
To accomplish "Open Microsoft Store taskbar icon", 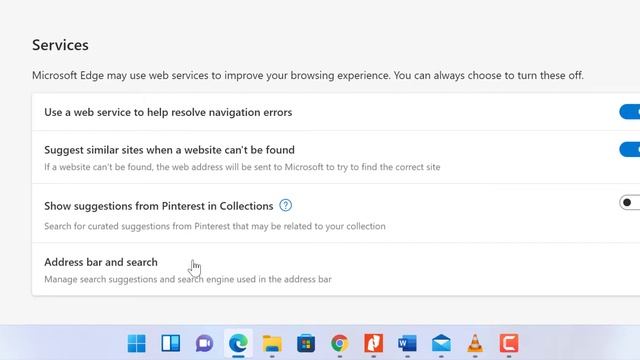I will pyautogui.click(x=306, y=343).
